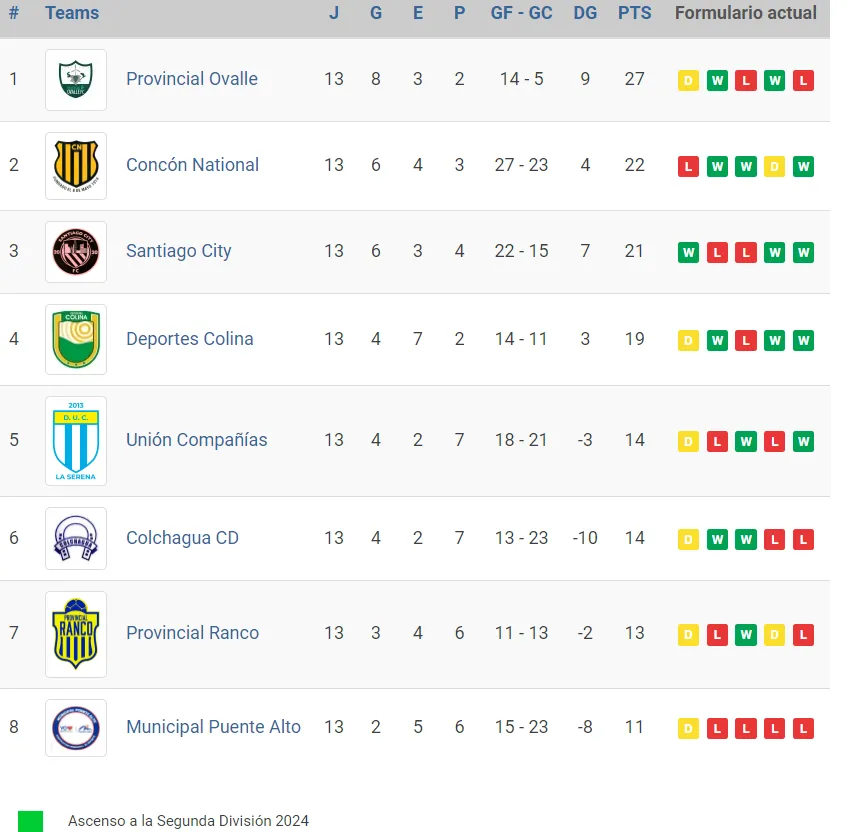Open the Municipal Puente Alto team page
Screen dimensions: 852x832
tap(213, 727)
